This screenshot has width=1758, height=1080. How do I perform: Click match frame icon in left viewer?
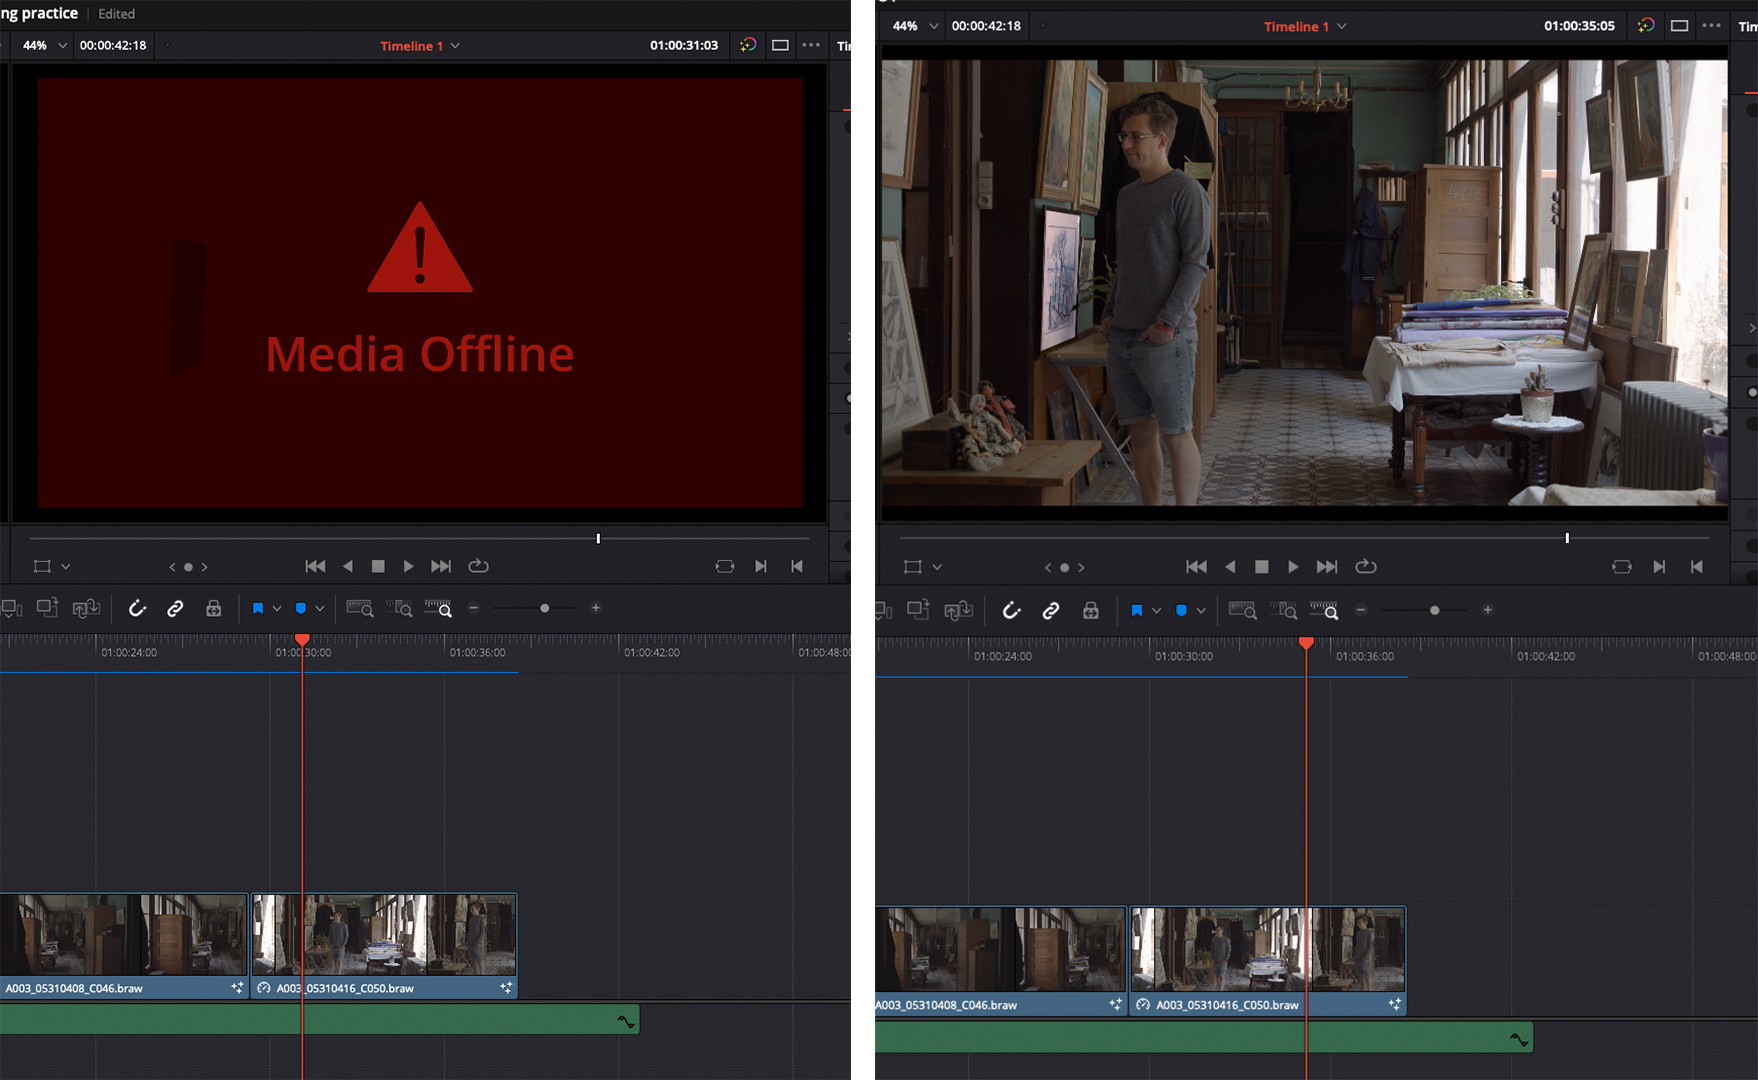725,566
